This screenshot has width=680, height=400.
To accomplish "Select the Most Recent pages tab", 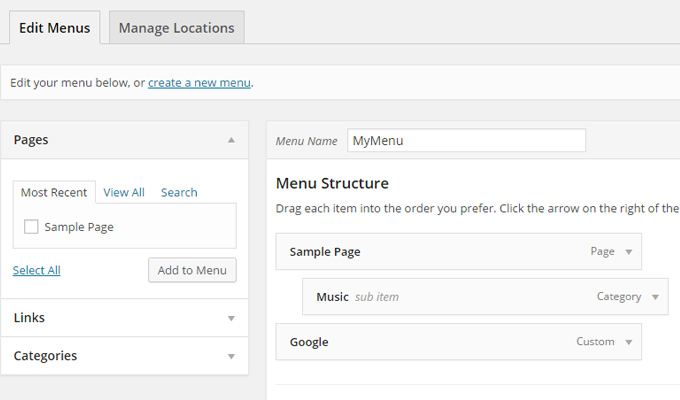I will point(54,192).
